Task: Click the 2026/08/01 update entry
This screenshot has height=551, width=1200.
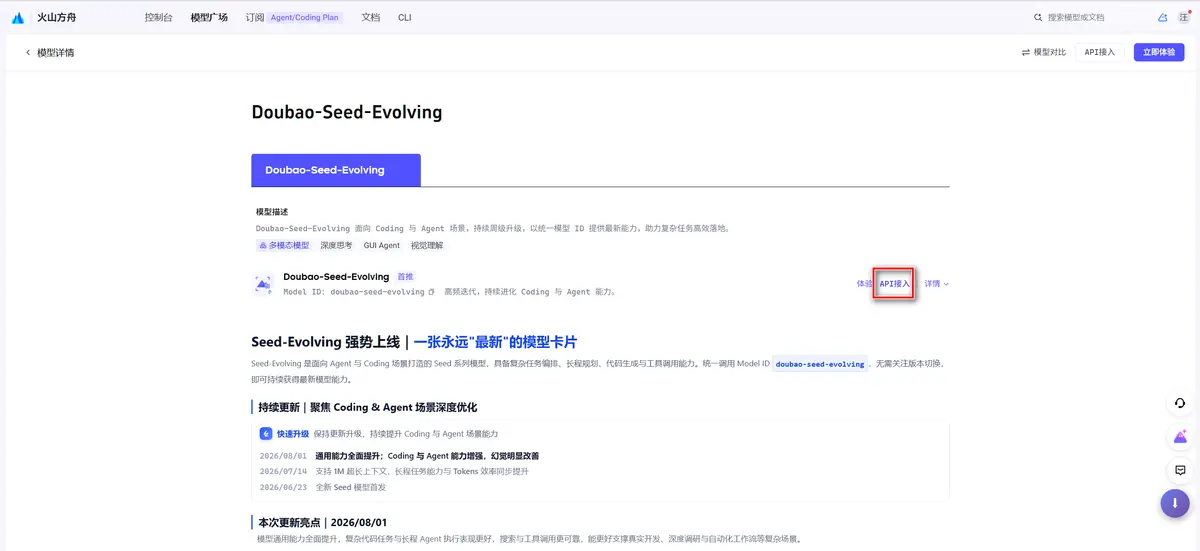Action: click(x=400, y=456)
